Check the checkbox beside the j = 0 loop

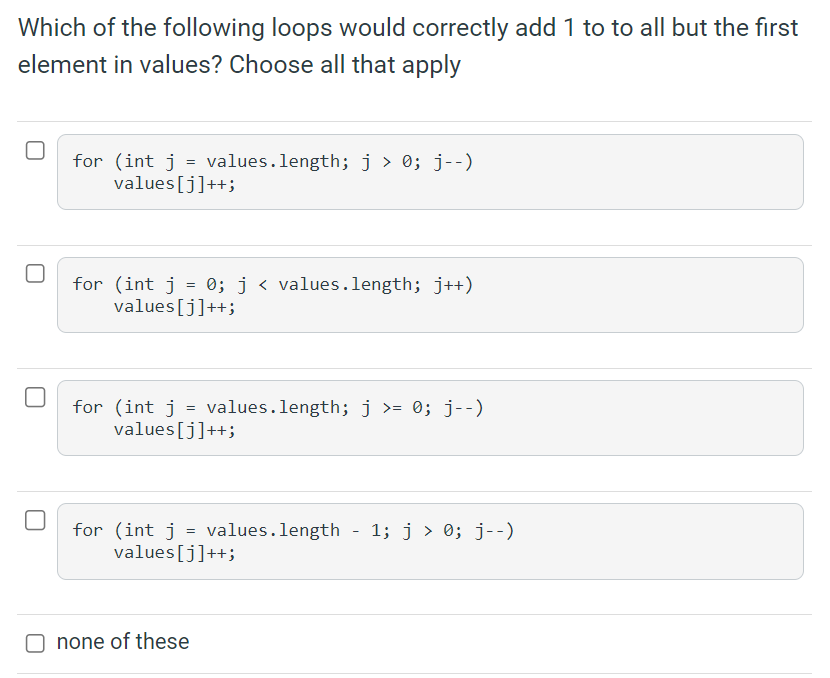point(35,271)
